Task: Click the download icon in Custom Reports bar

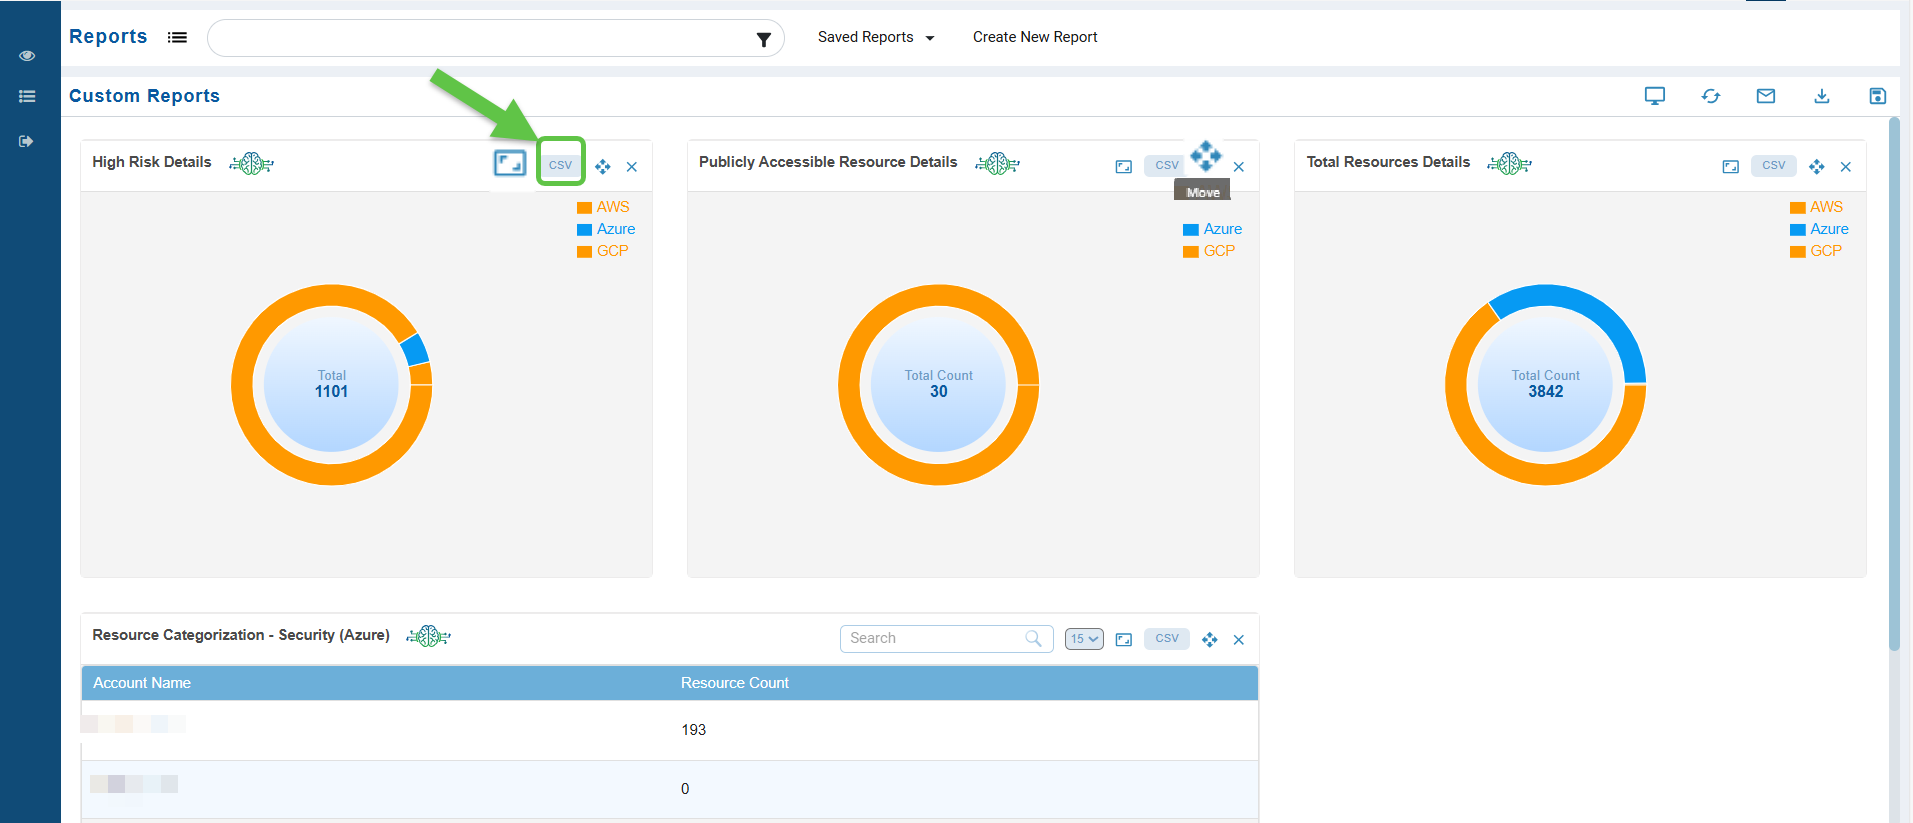Action: pos(1822,96)
